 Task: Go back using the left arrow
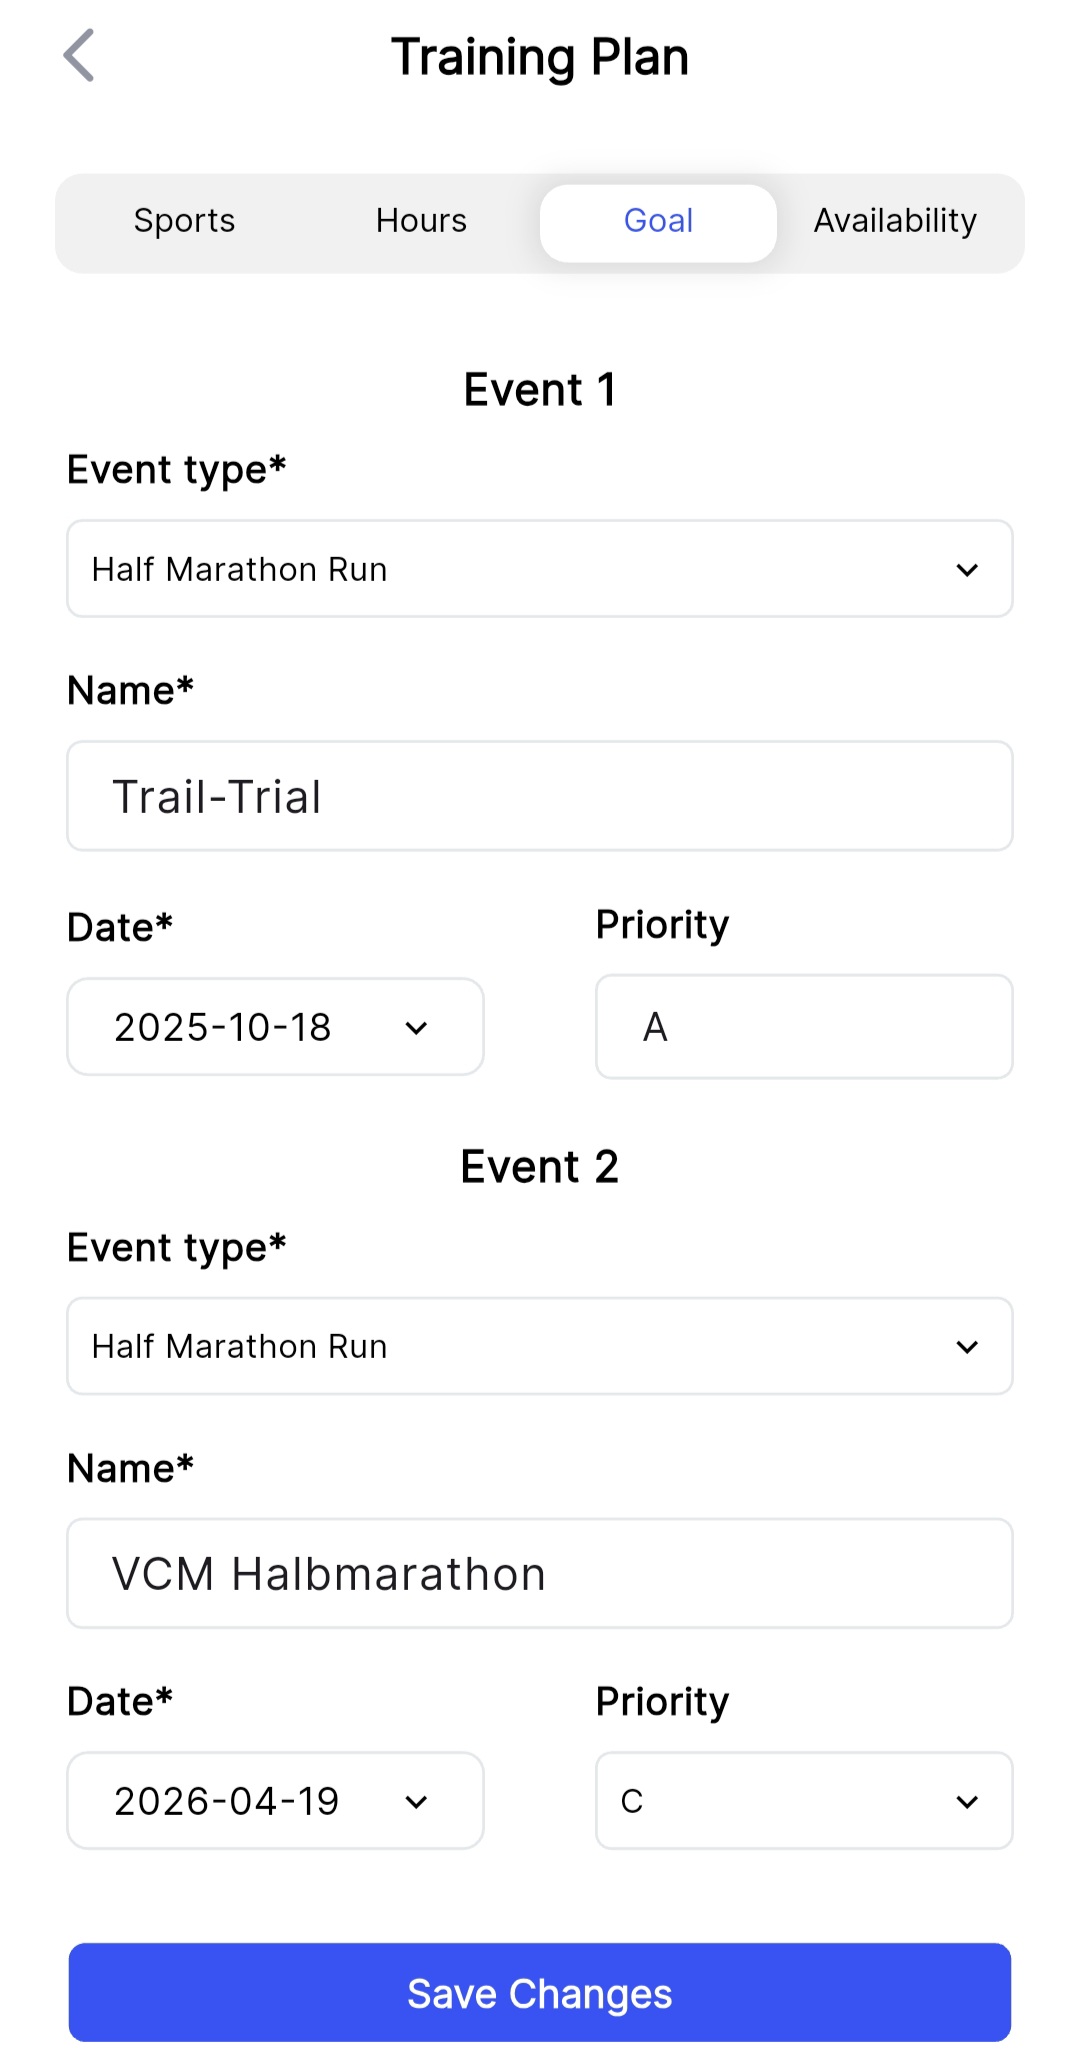(x=79, y=56)
